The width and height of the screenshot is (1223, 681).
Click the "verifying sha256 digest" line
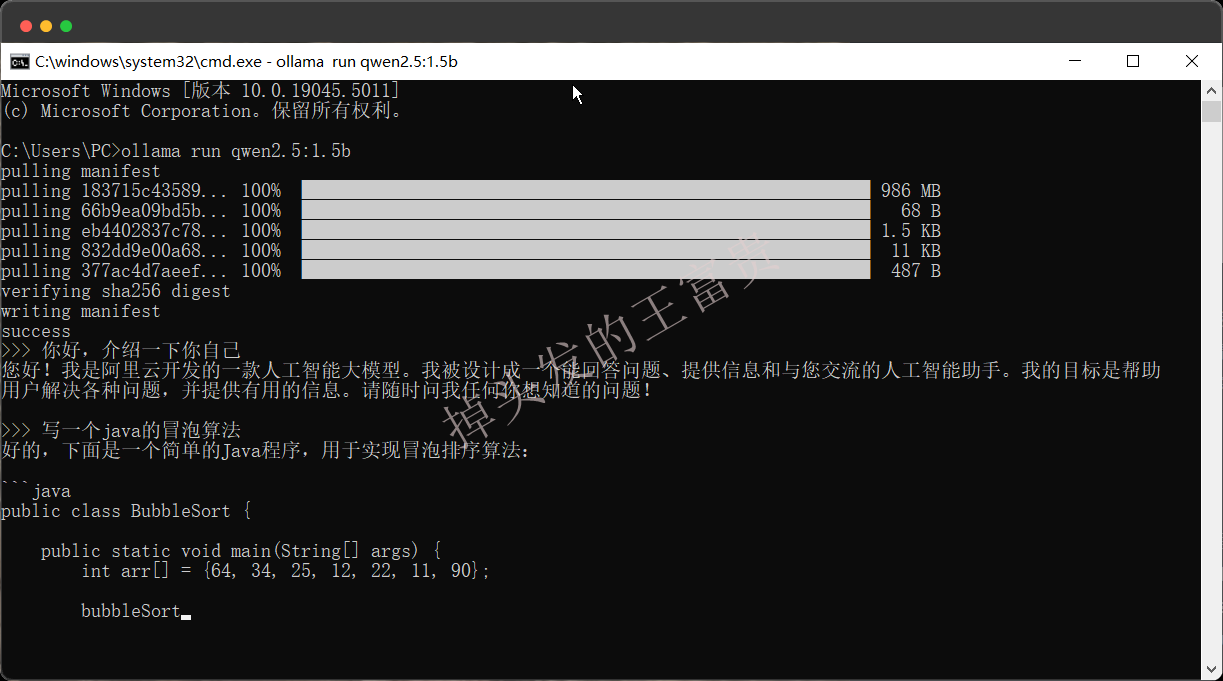pos(116,291)
